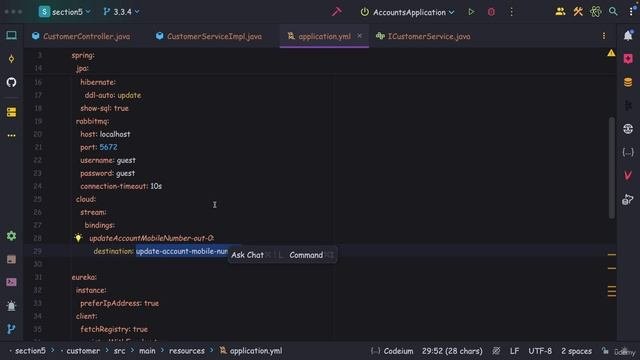Change 2 spaces indent setting

(x=576, y=351)
